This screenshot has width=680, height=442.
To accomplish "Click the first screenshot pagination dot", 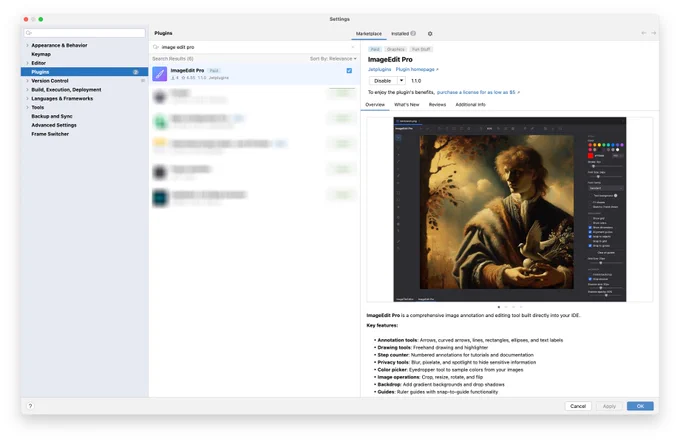I will (498, 307).
